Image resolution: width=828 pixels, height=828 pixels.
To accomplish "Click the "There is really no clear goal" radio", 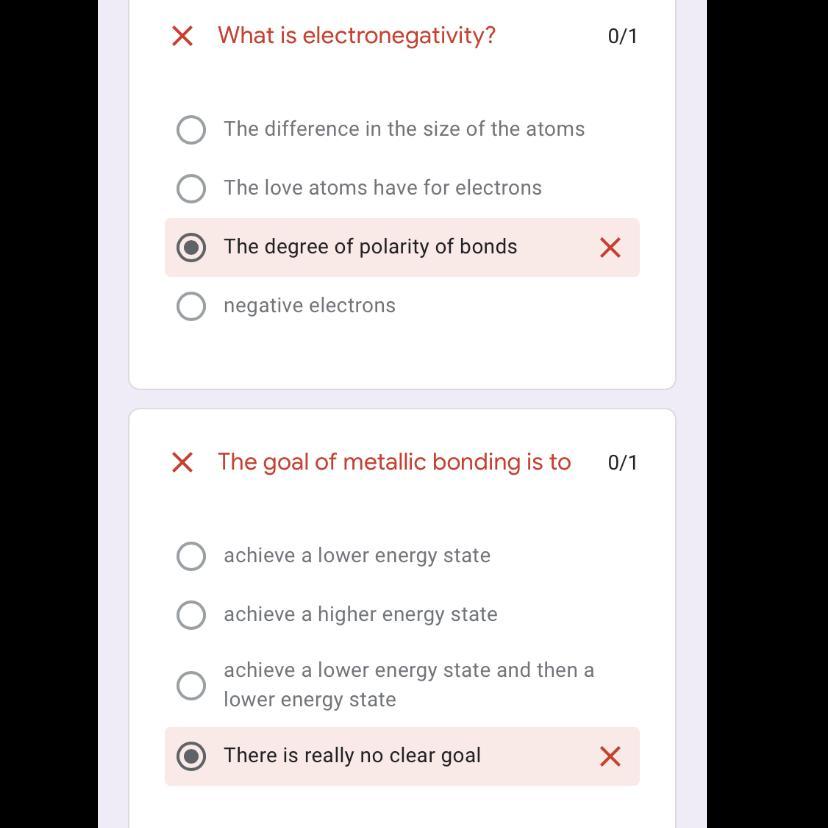I will coord(191,756).
